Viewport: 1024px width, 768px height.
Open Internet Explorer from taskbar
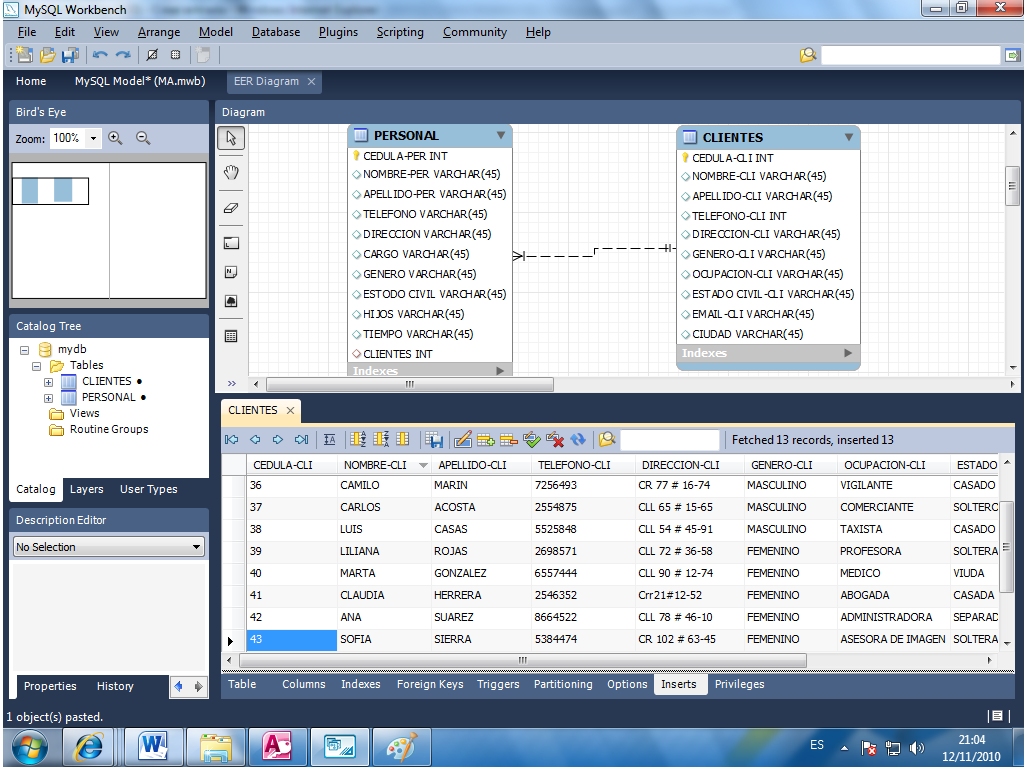coord(91,746)
